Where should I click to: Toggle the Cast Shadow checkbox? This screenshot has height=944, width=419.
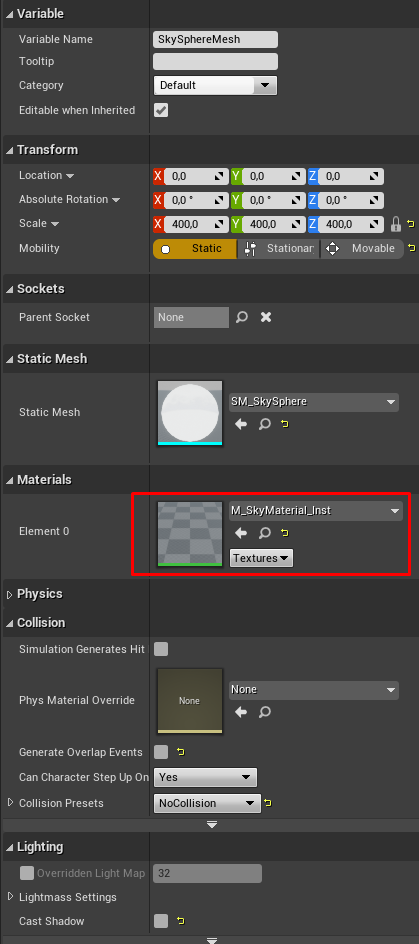161,921
